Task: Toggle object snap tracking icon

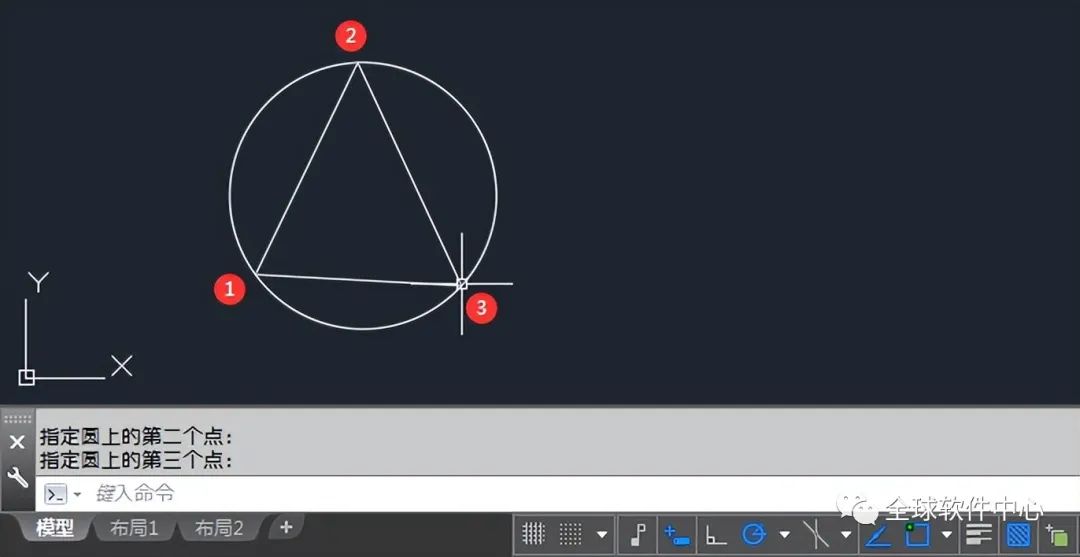Action: (x=878, y=534)
